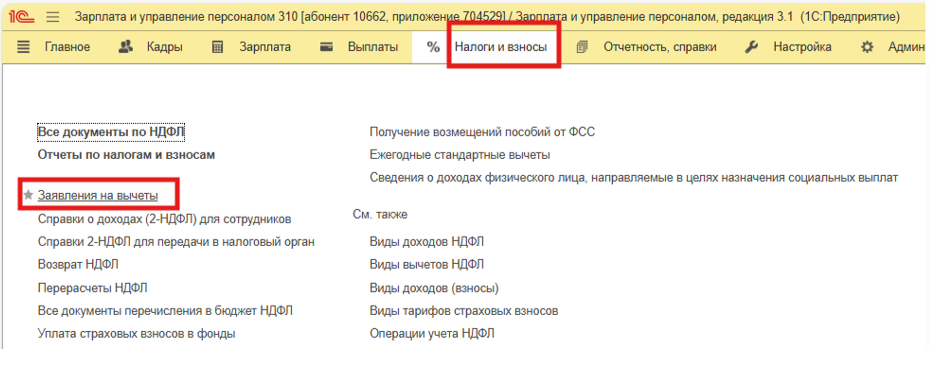Click the Отчетность documents icon

tap(582, 47)
